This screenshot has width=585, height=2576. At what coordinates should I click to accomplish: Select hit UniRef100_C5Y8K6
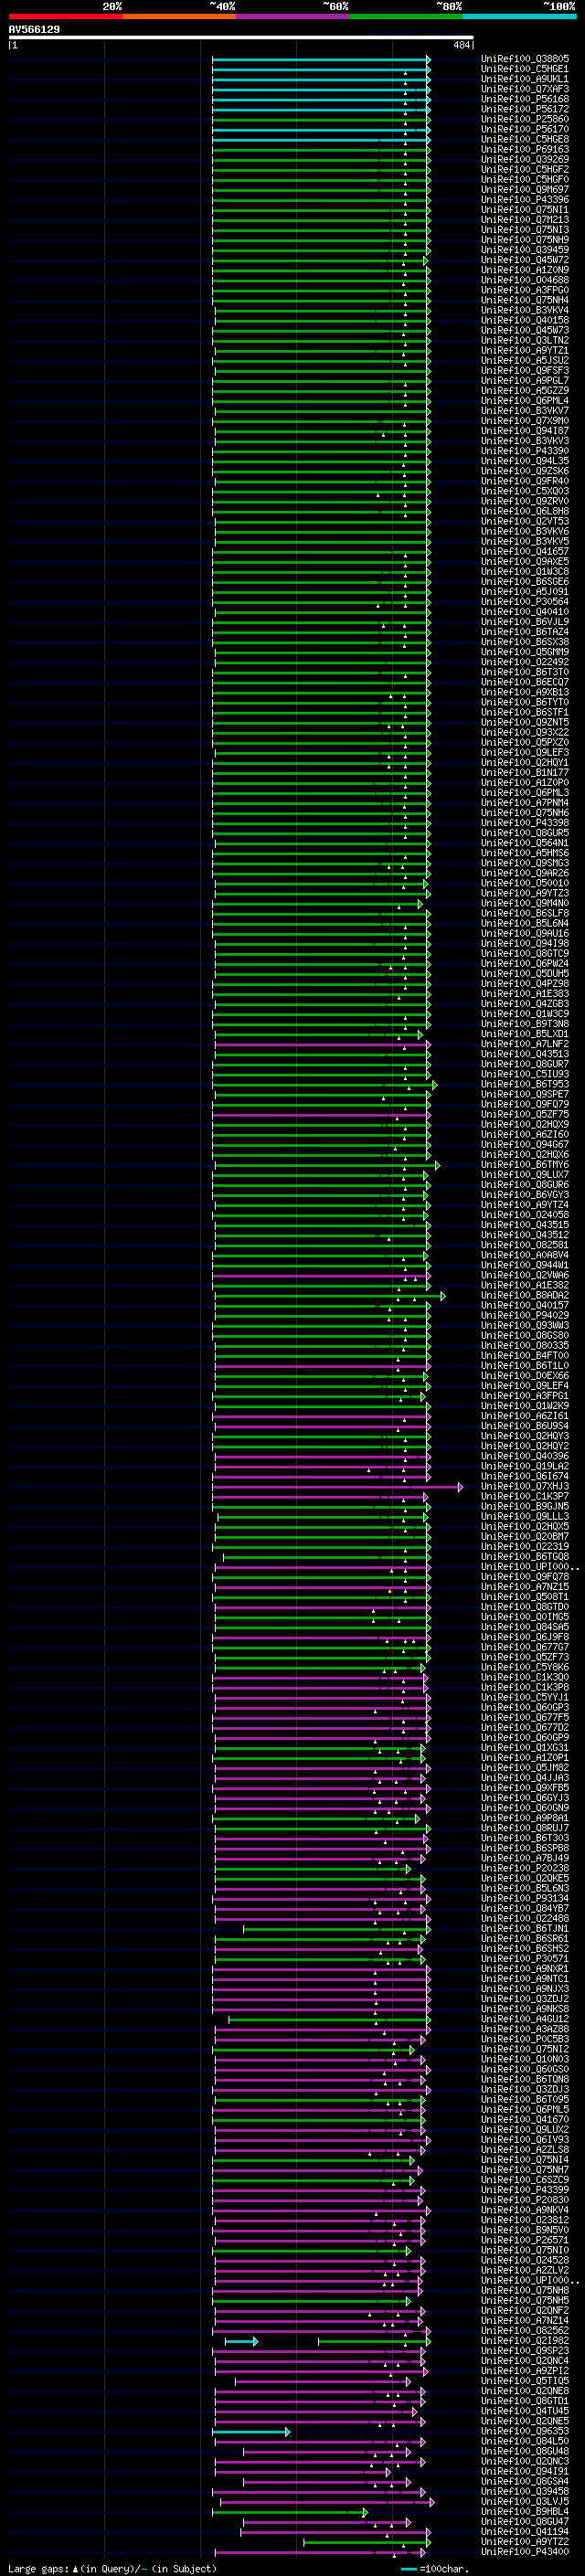(x=525, y=1667)
